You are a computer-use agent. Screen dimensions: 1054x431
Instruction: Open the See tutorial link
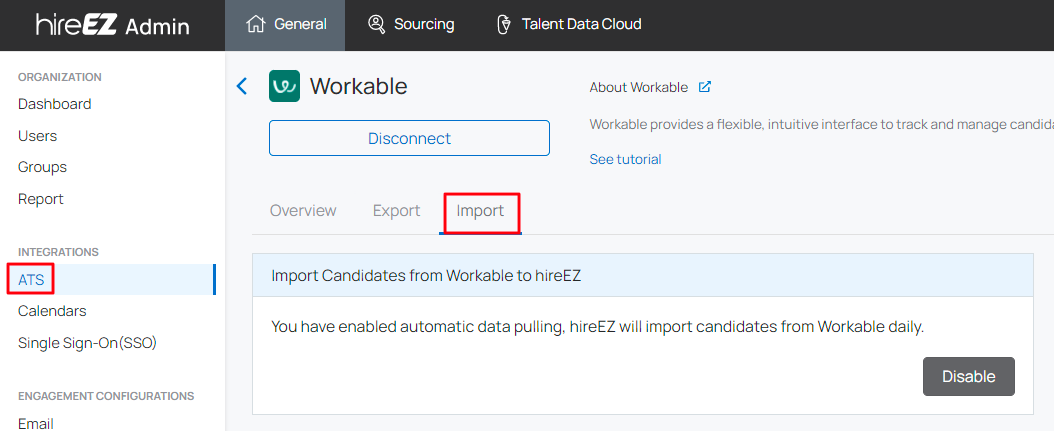[625, 159]
